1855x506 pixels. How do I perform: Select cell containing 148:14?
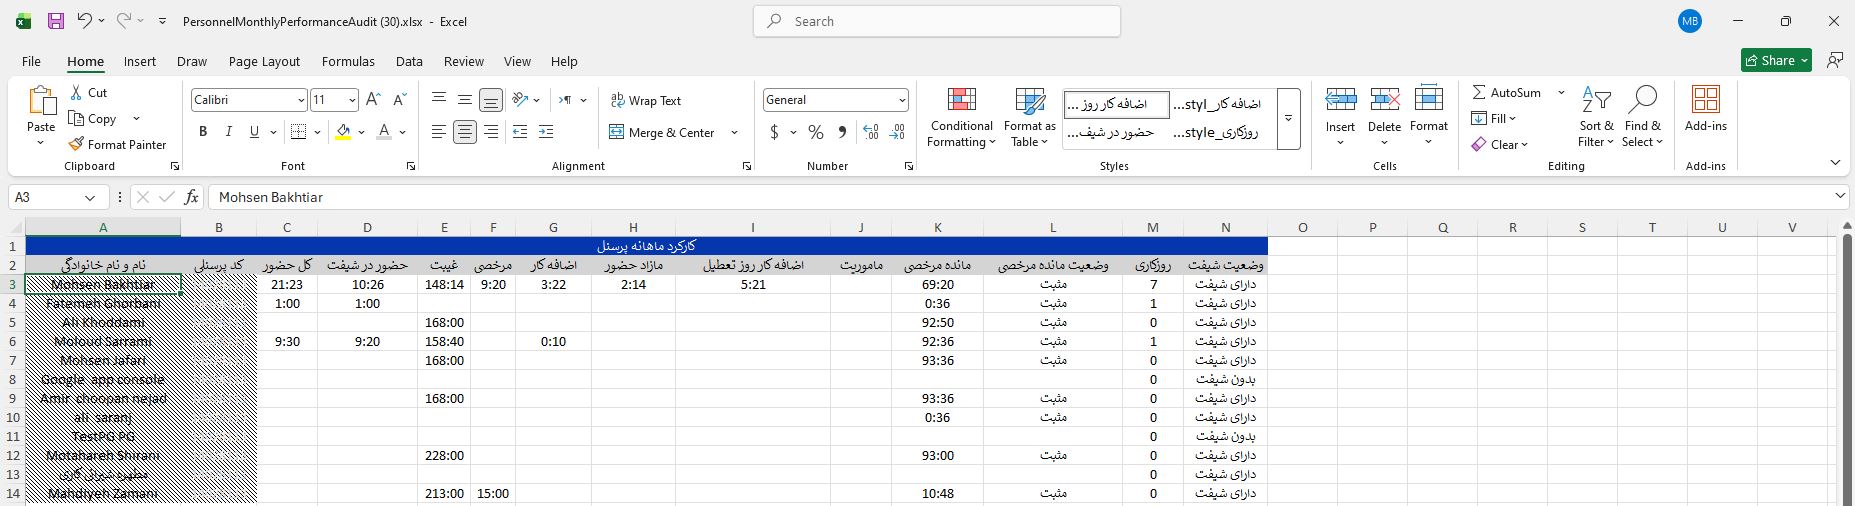(x=444, y=284)
